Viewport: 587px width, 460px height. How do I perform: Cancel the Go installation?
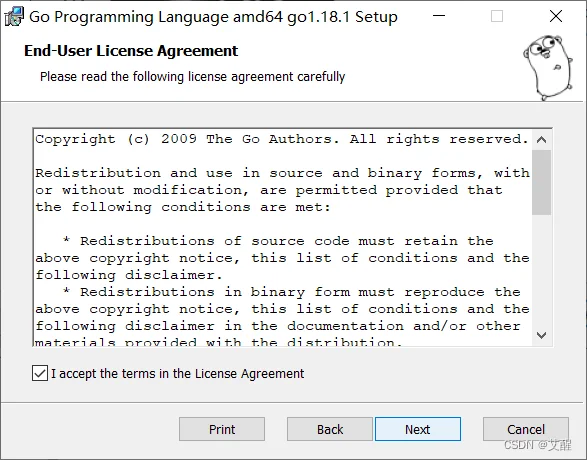(x=526, y=429)
